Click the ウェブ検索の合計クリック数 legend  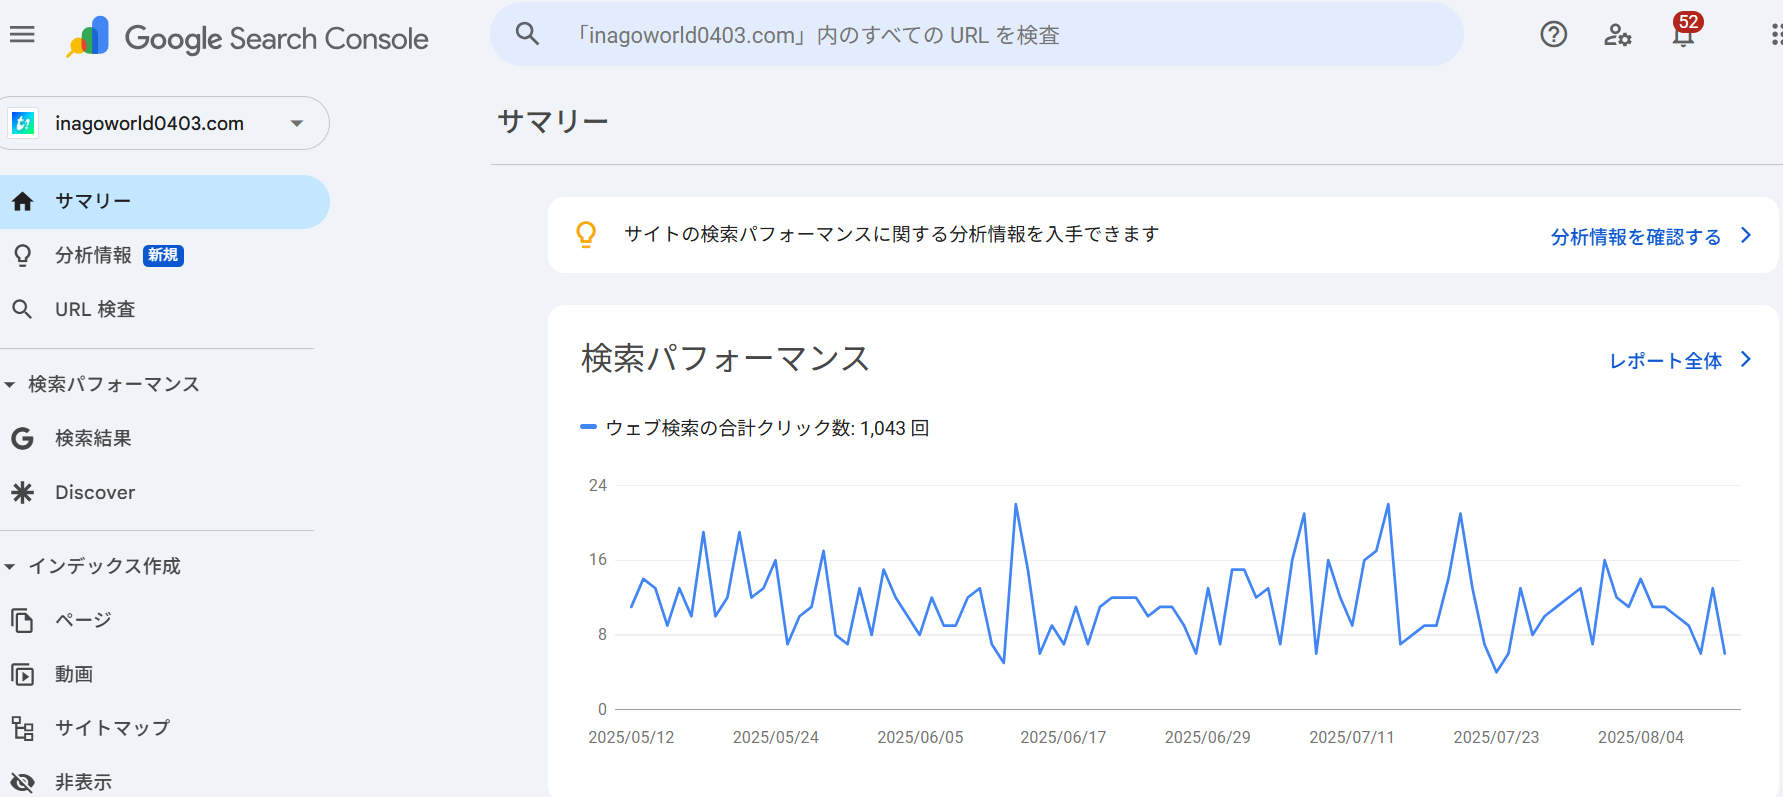(x=755, y=428)
